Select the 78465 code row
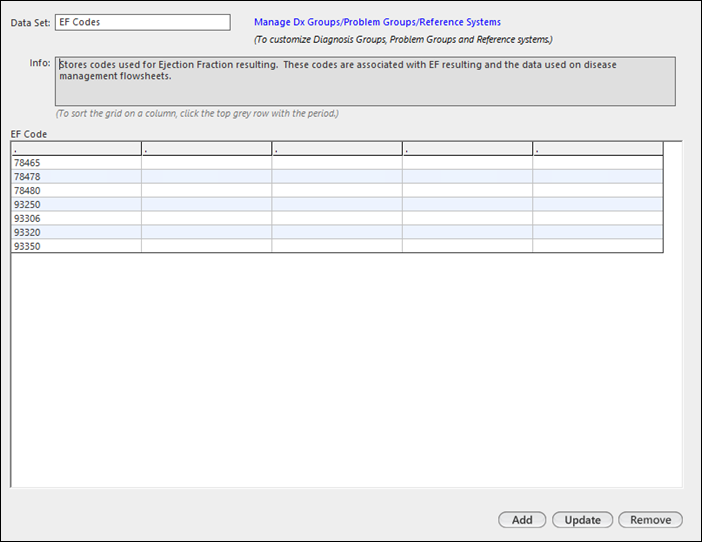This screenshot has height=542, width=702. pos(337,163)
